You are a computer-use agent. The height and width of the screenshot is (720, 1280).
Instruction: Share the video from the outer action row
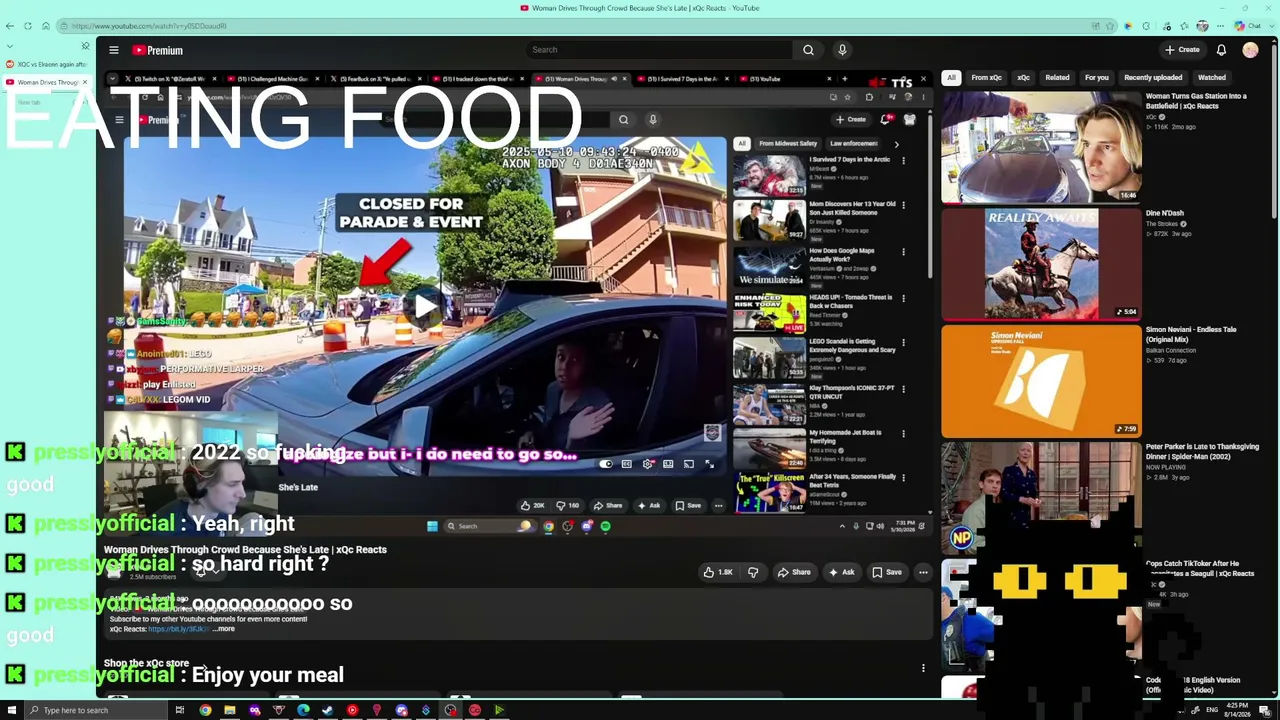(x=793, y=572)
